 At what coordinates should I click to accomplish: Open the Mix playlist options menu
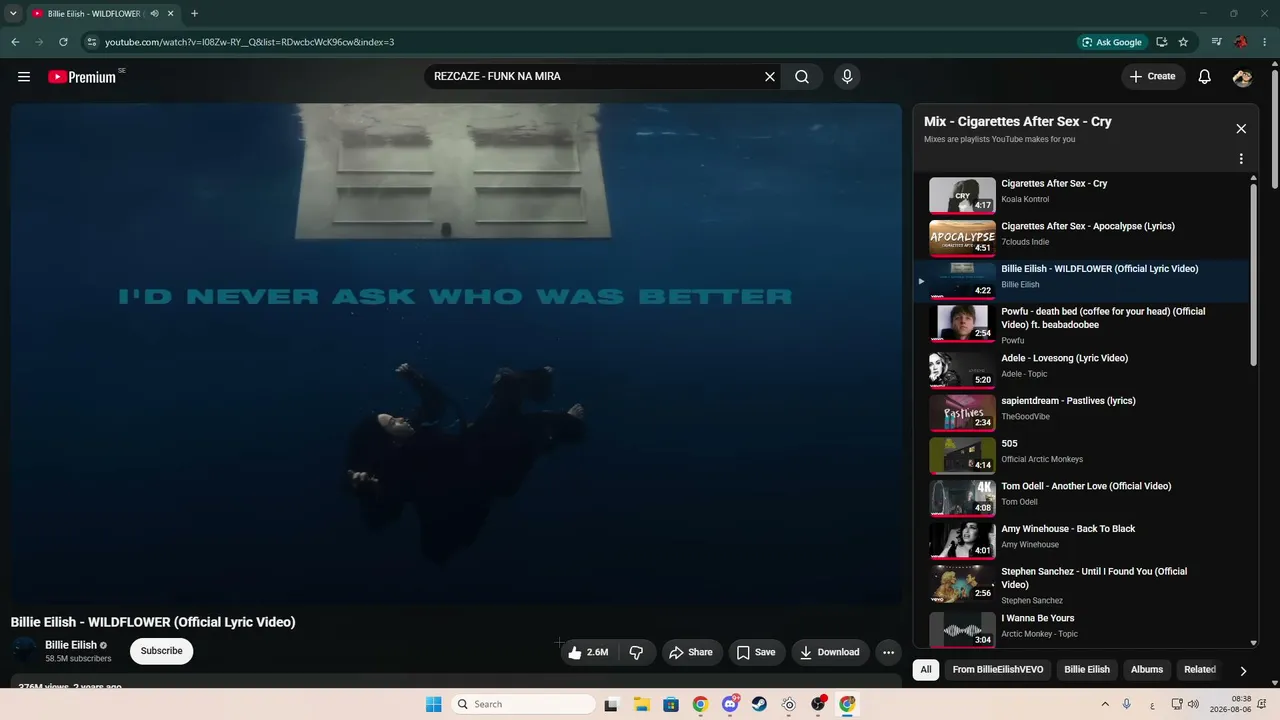coord(1241,159)
